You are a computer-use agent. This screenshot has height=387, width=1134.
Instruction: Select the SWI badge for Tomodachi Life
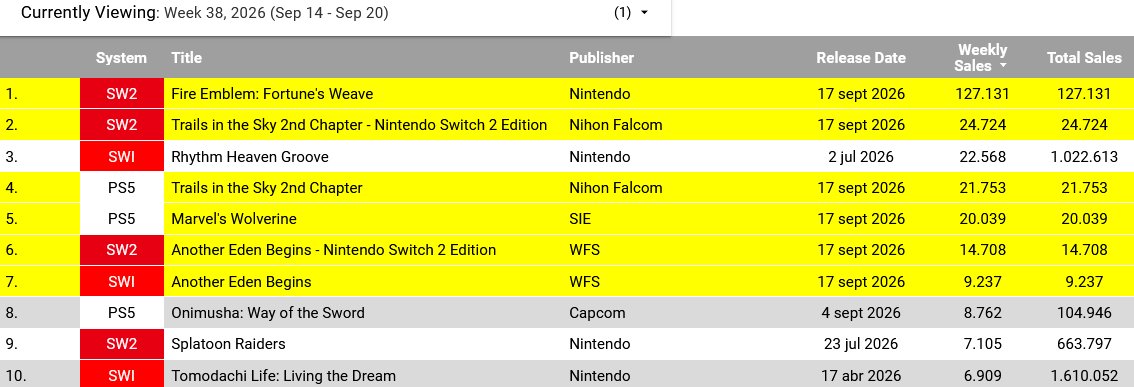click(x=122, y=375)
